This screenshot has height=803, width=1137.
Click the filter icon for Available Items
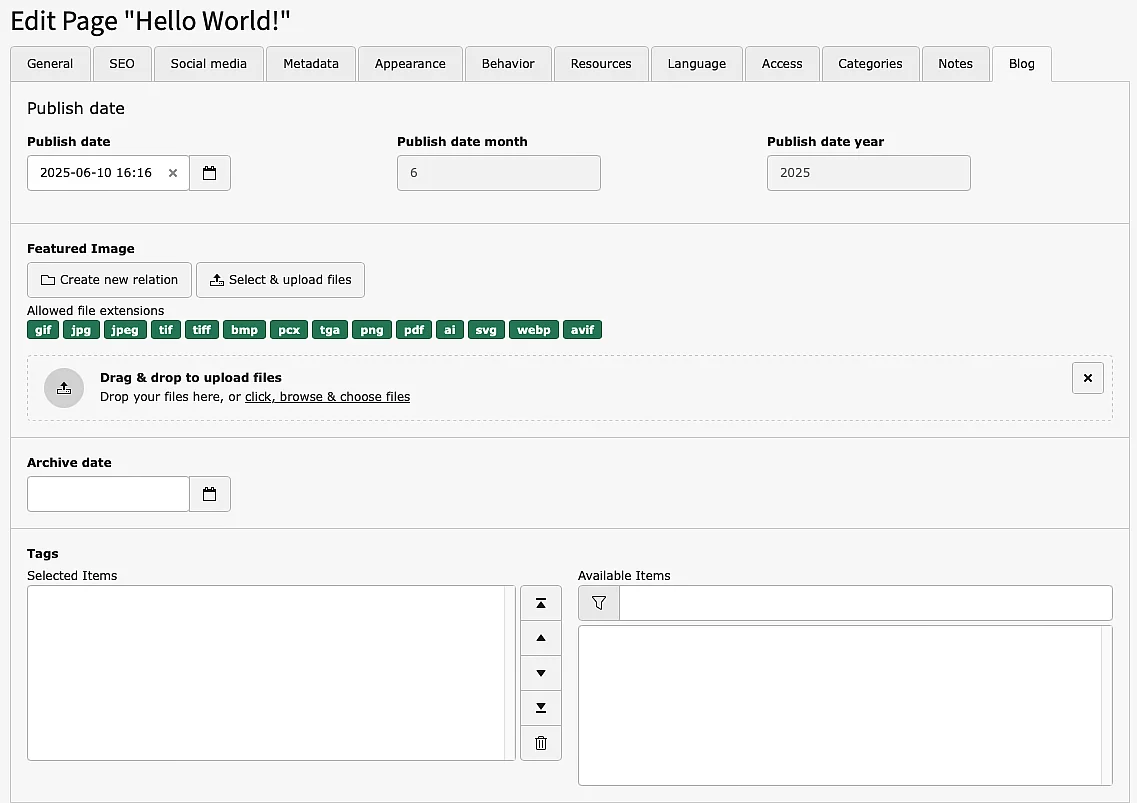coord(599,603)
